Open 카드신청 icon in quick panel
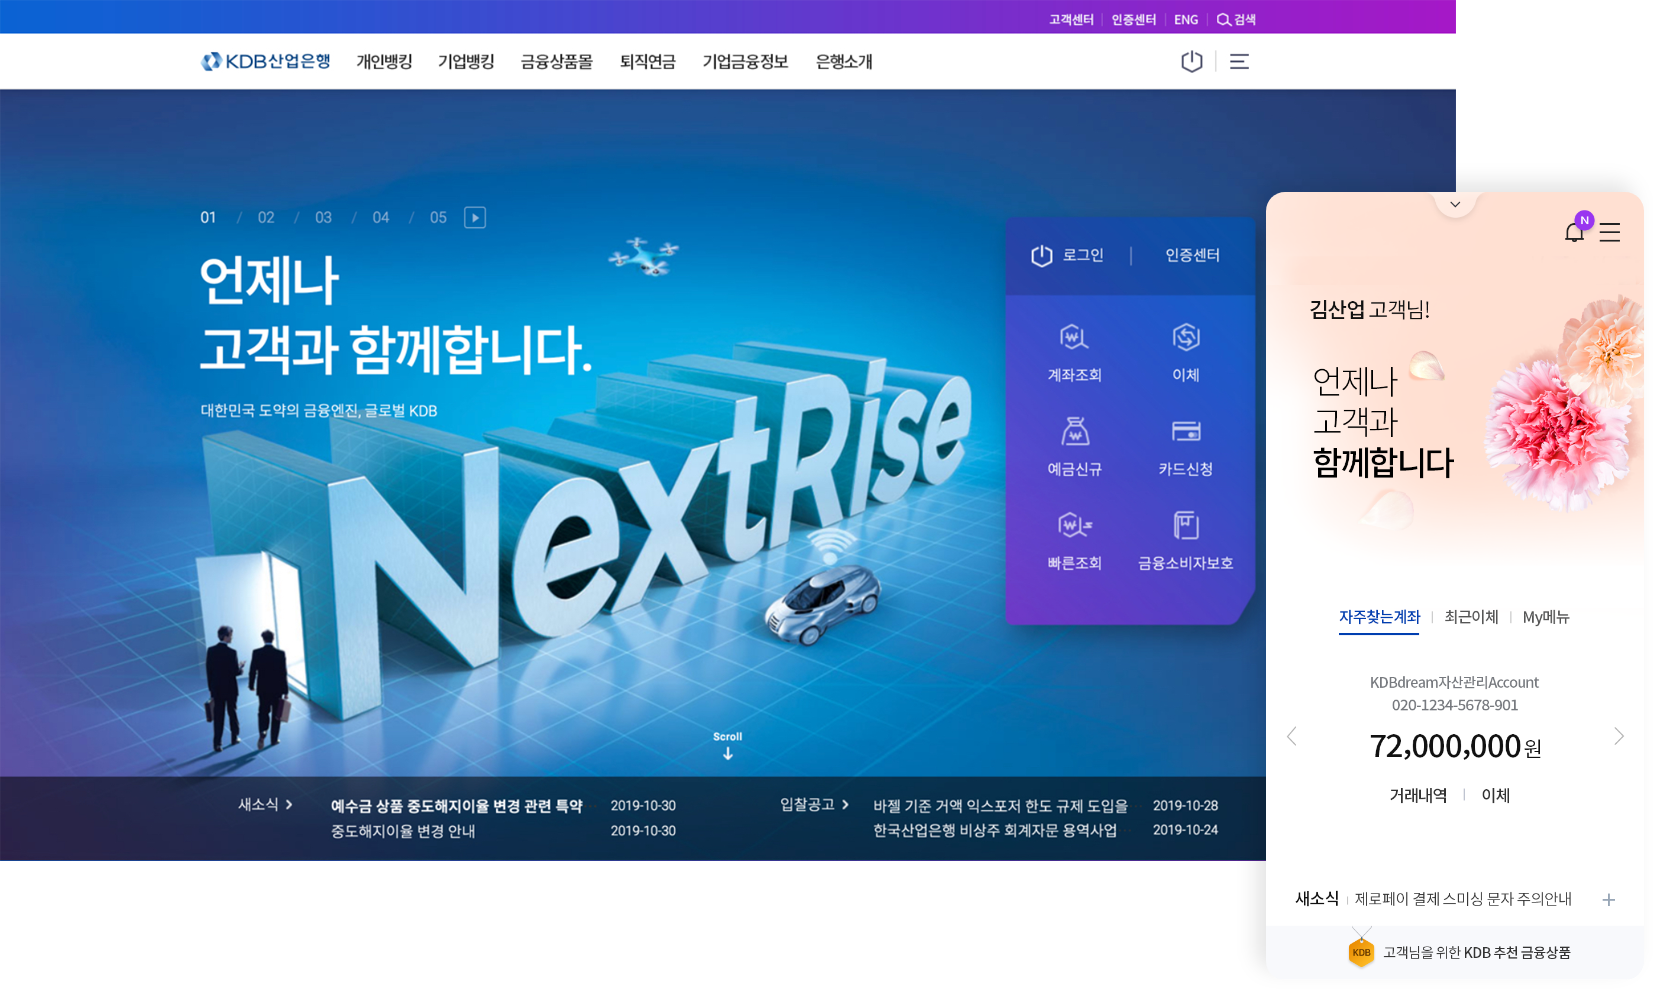Image resolution: width=1653 pixels, height=989 pixels. pyautogui.click(x=1186, y=431)
